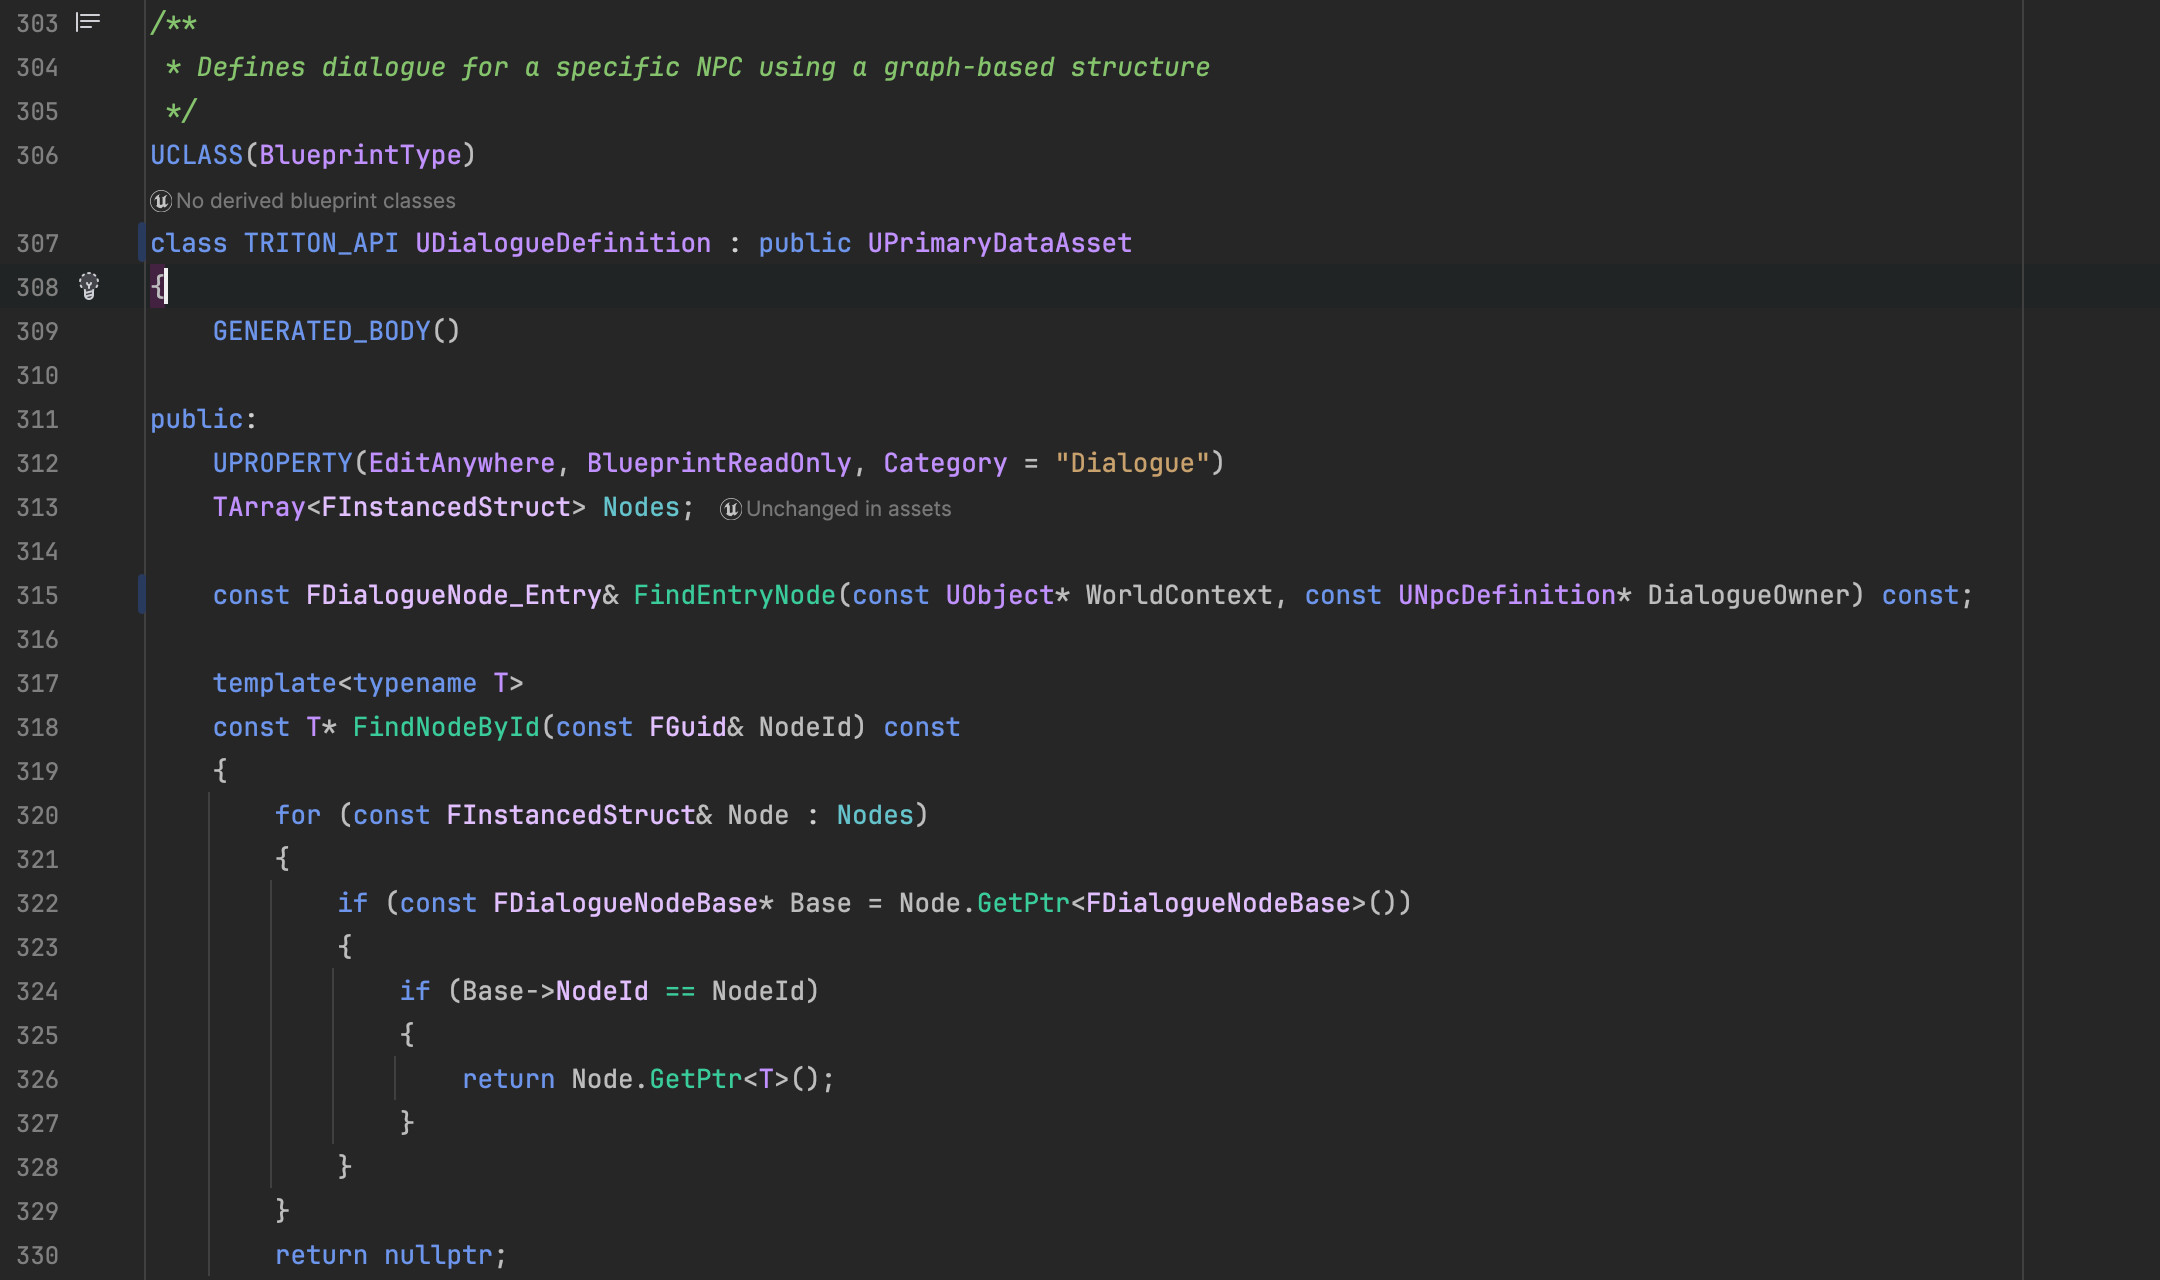This screenshot has width=2160, height=1280.
Task: Click Unreal icon beside Unchanged in assets
Action: click(731, 509)
